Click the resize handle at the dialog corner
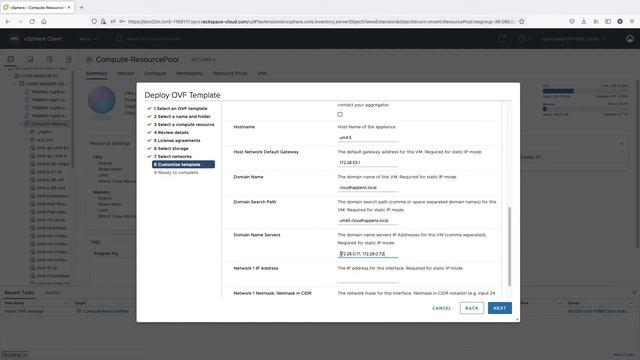 517,319
